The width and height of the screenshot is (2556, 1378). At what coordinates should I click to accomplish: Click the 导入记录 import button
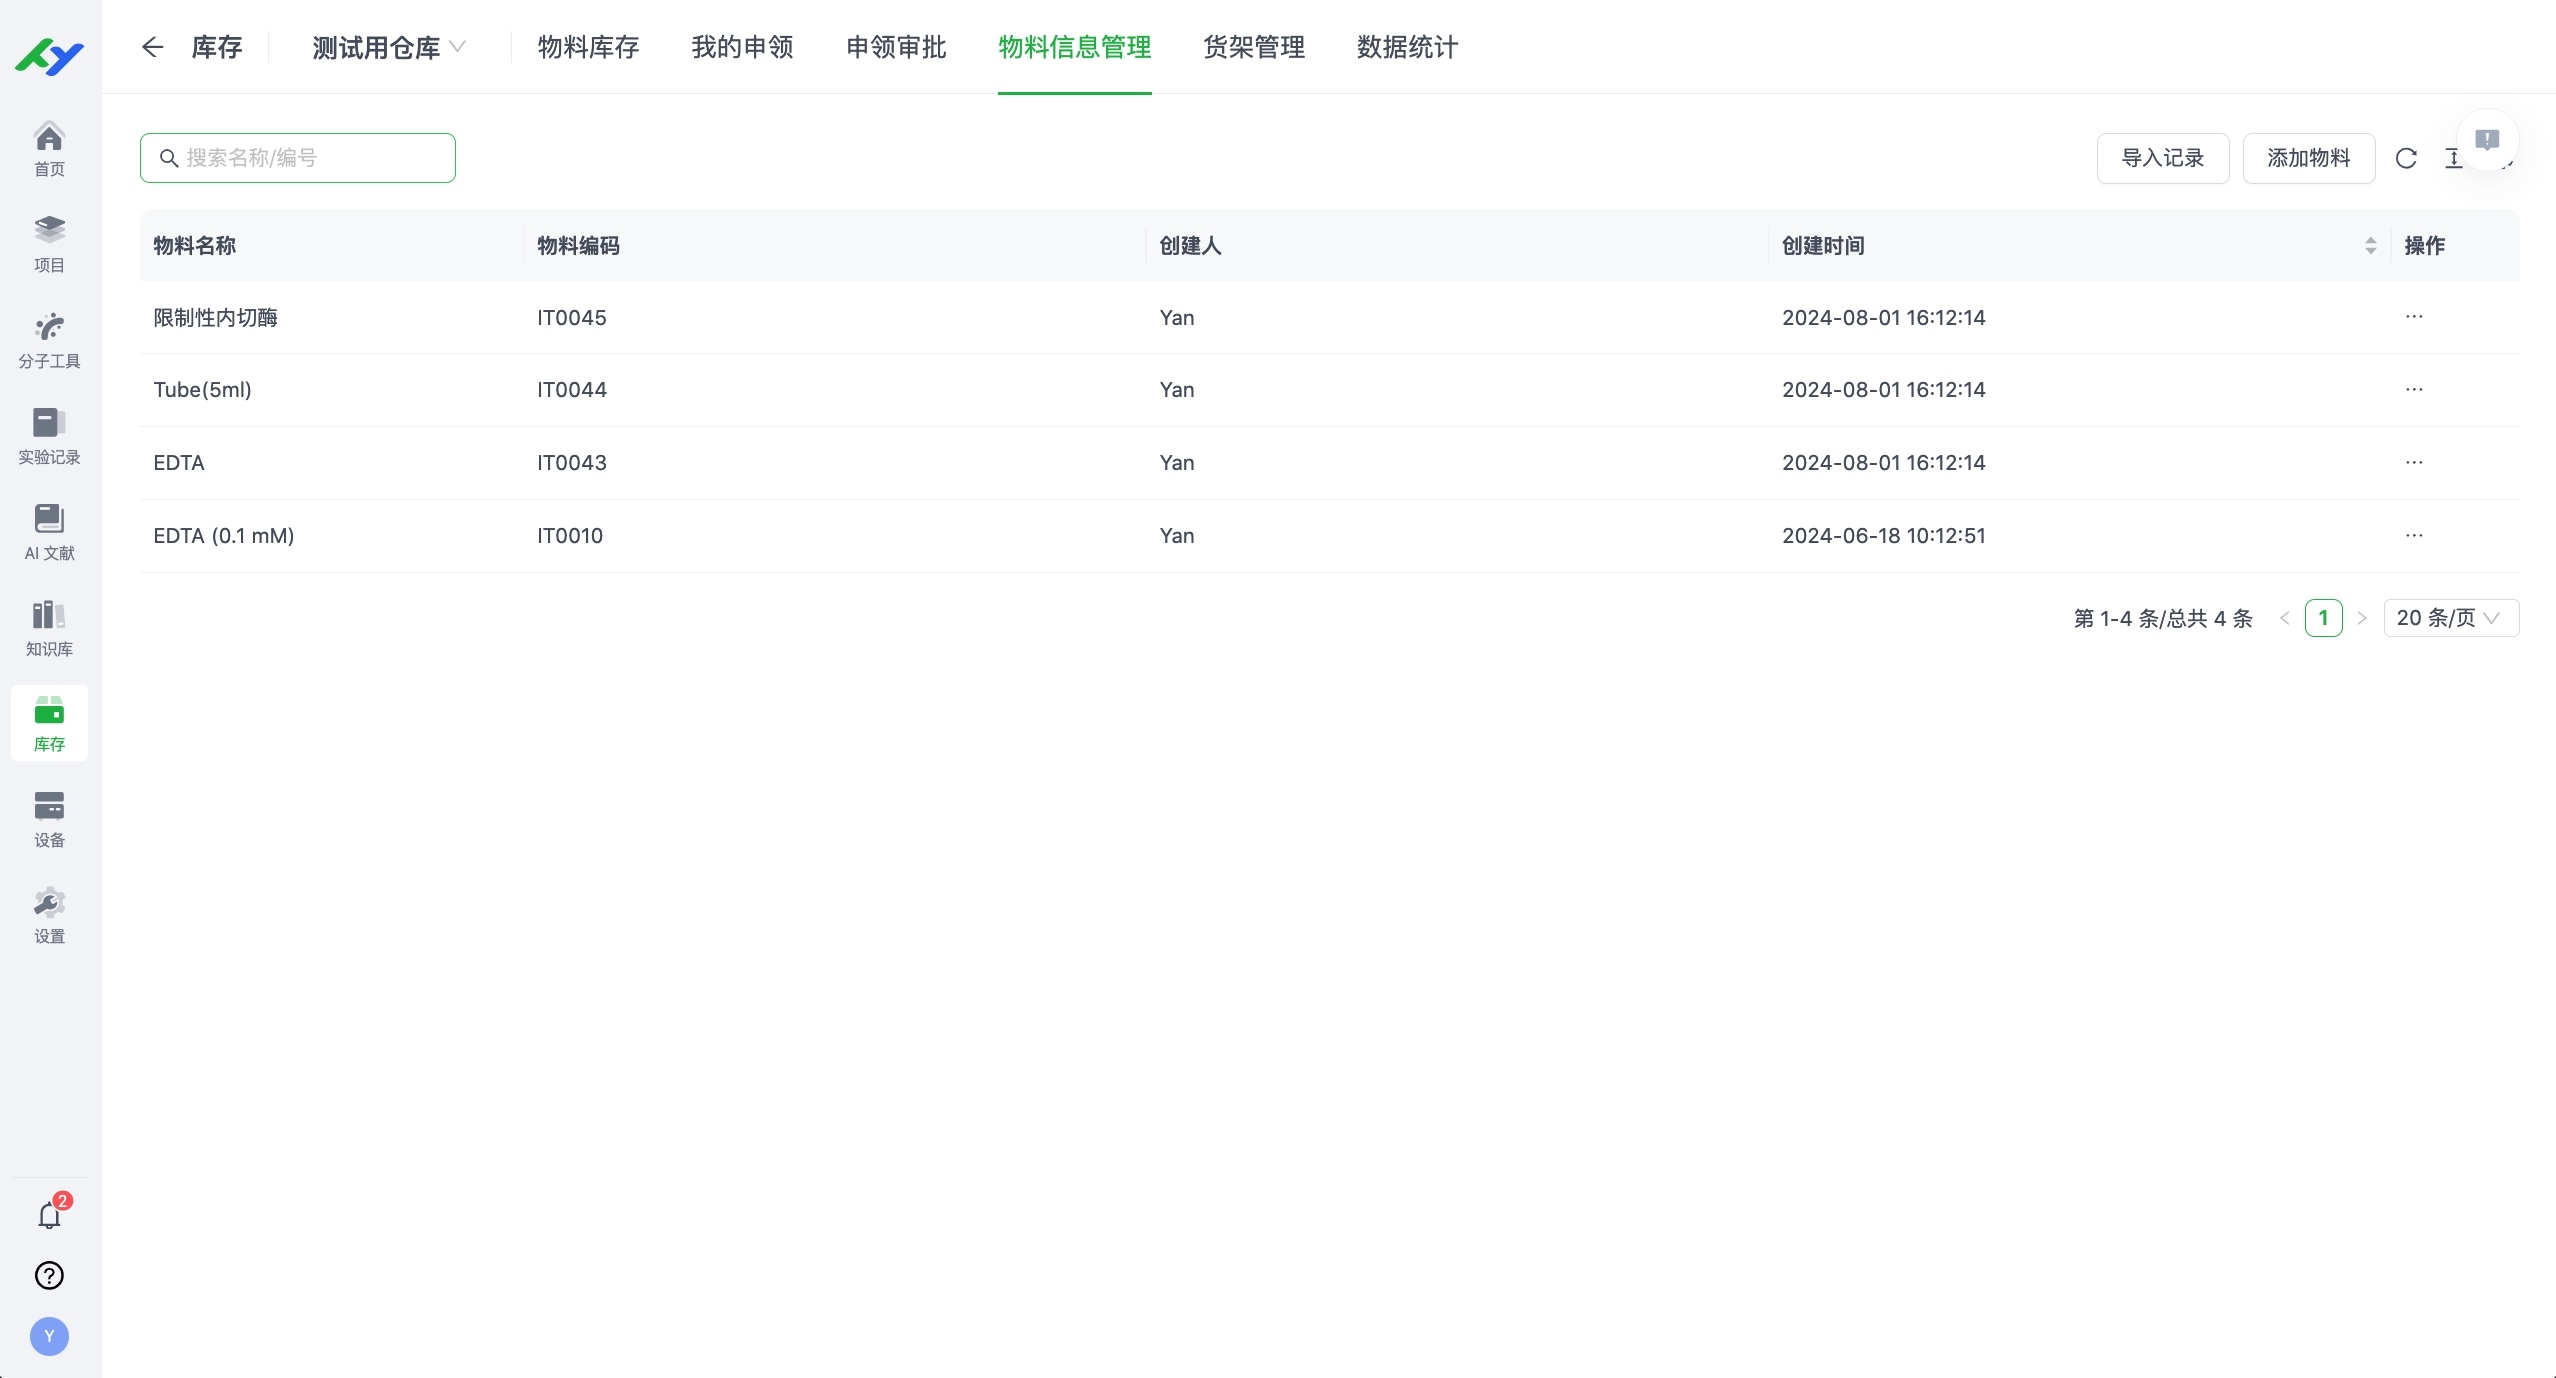(2162, 157)
